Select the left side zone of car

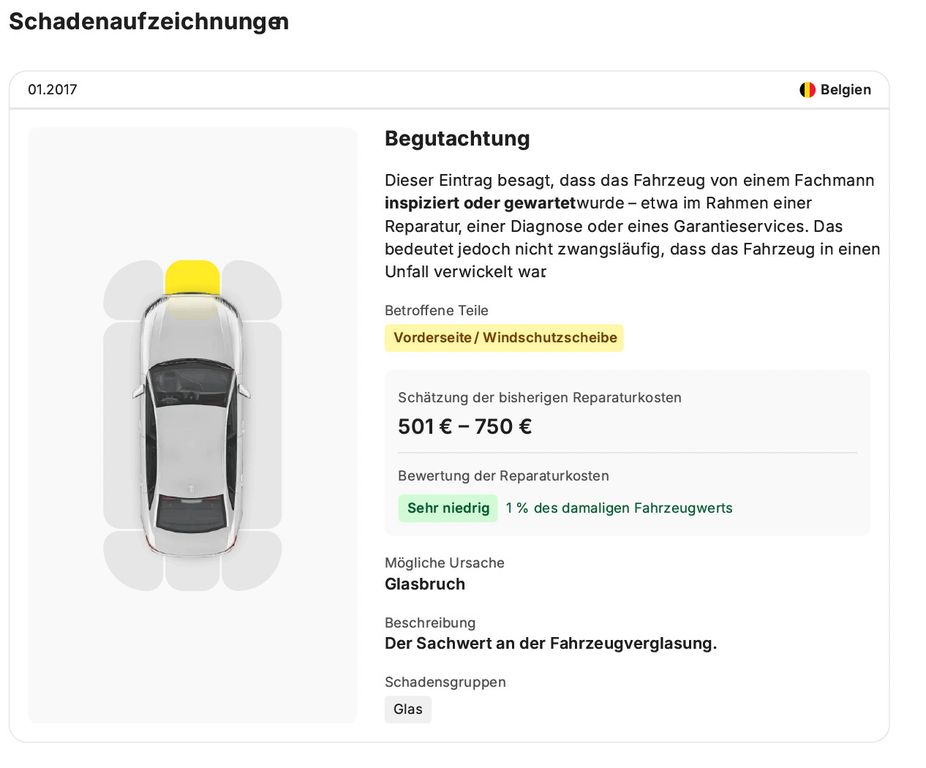click(122, 425)
